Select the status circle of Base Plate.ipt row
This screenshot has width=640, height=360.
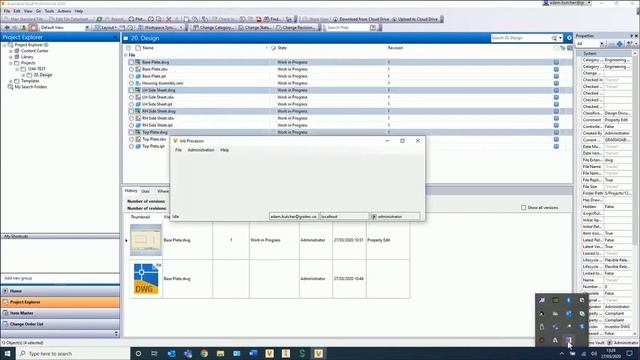click(x=131, y=76)
